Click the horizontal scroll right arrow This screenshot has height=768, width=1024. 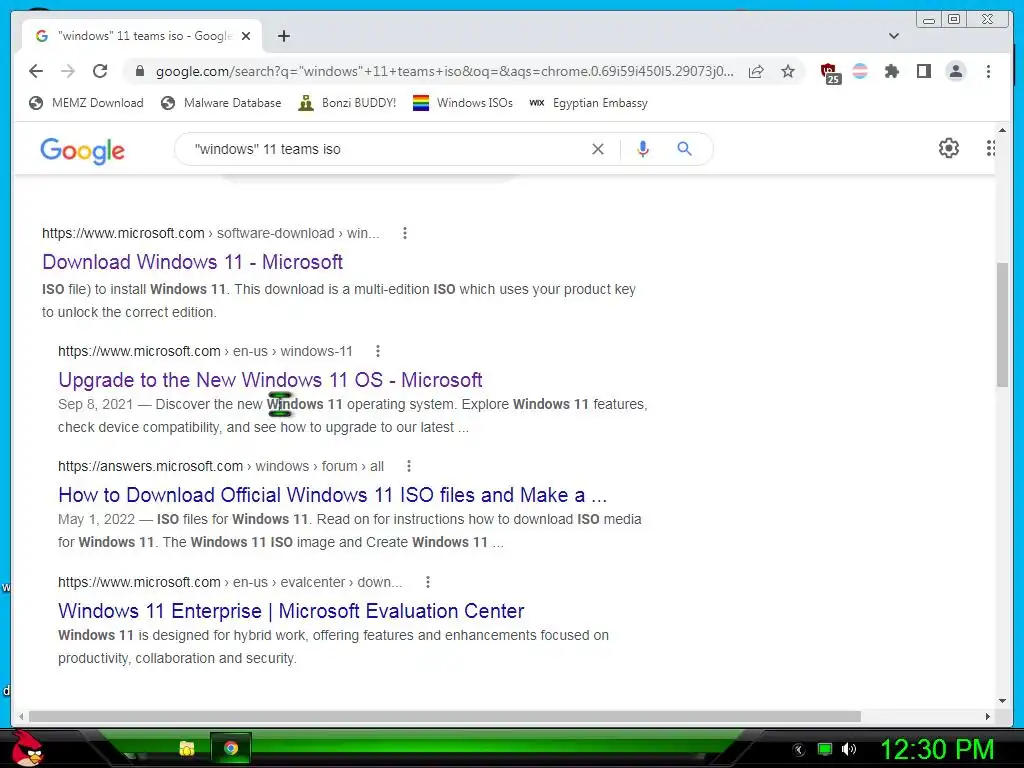pyautogui.click(x=987, y=716)
